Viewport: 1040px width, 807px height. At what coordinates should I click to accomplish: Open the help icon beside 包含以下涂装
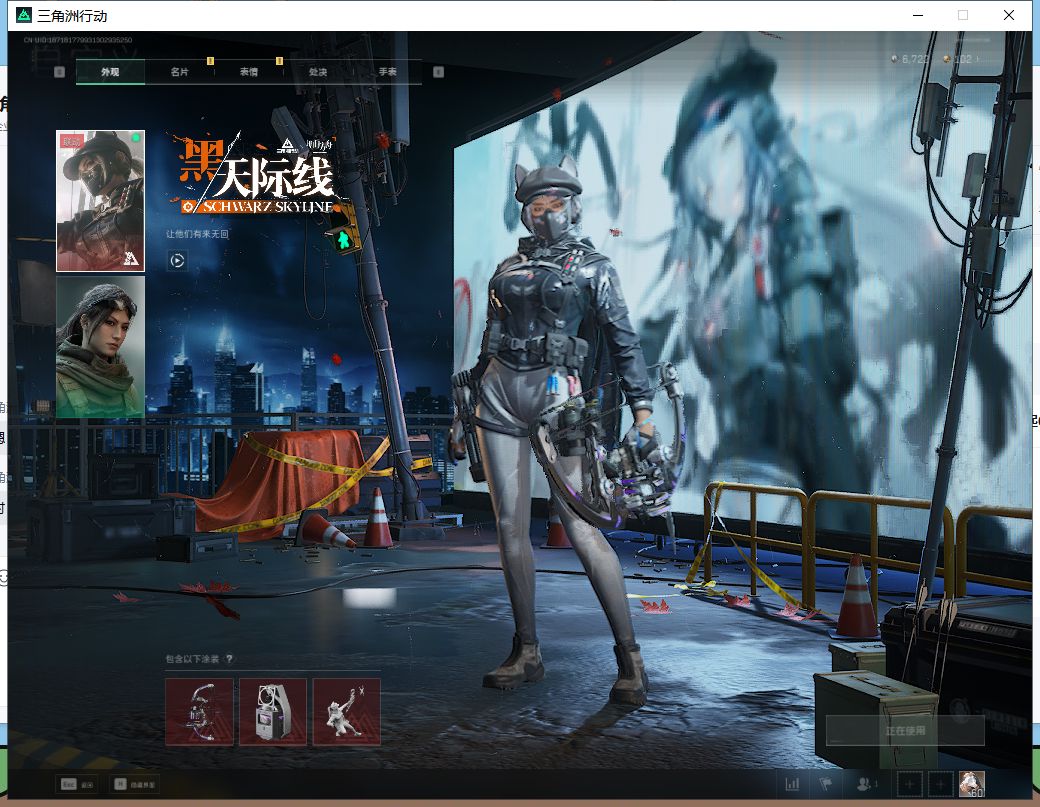click(229, 658)
